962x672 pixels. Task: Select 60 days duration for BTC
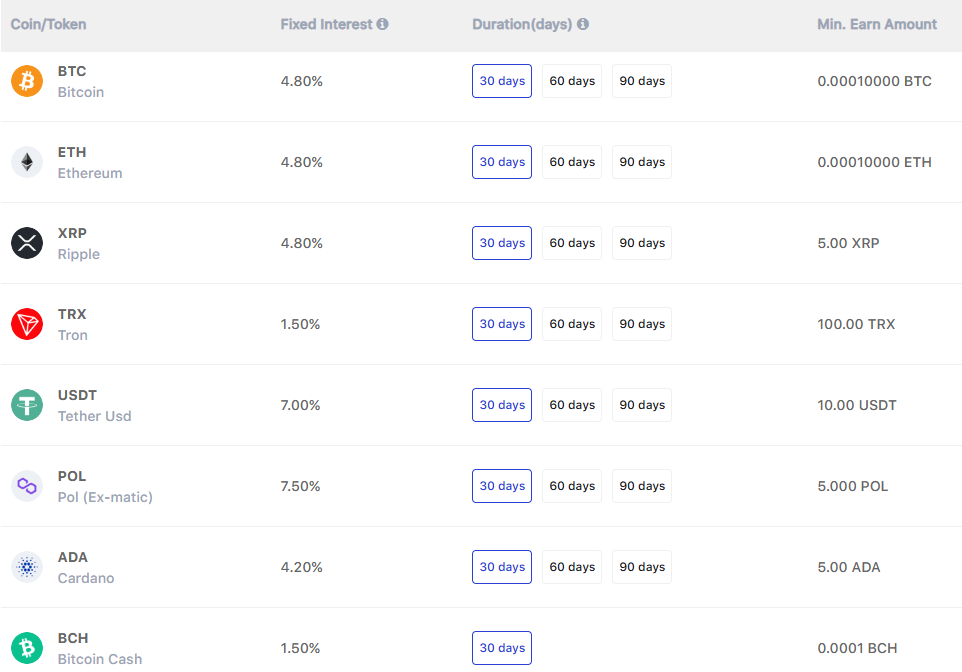click(x=571, y=81)
